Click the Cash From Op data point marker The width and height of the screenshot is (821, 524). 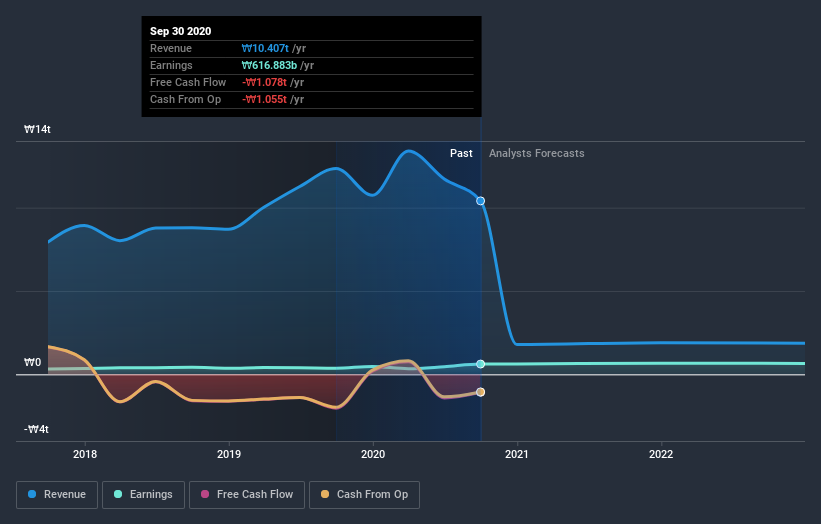(480, 392)
